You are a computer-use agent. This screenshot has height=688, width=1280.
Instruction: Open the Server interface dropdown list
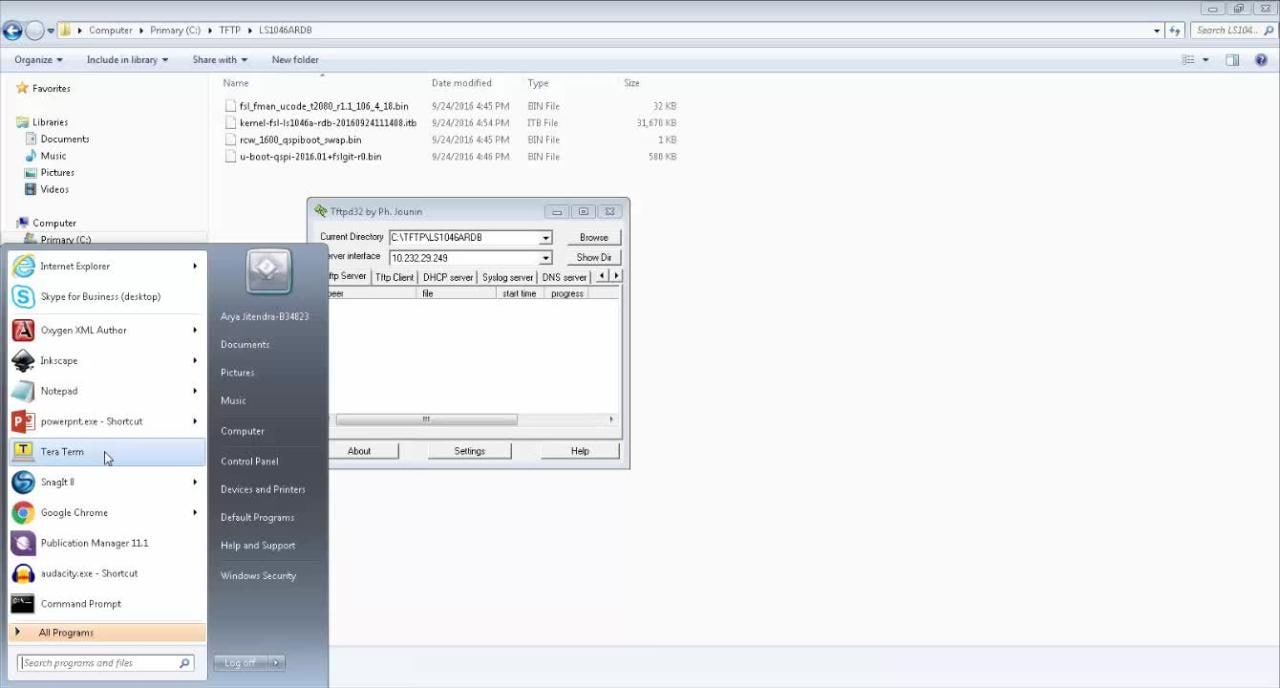pyautogui.click(x=546, y=258)
